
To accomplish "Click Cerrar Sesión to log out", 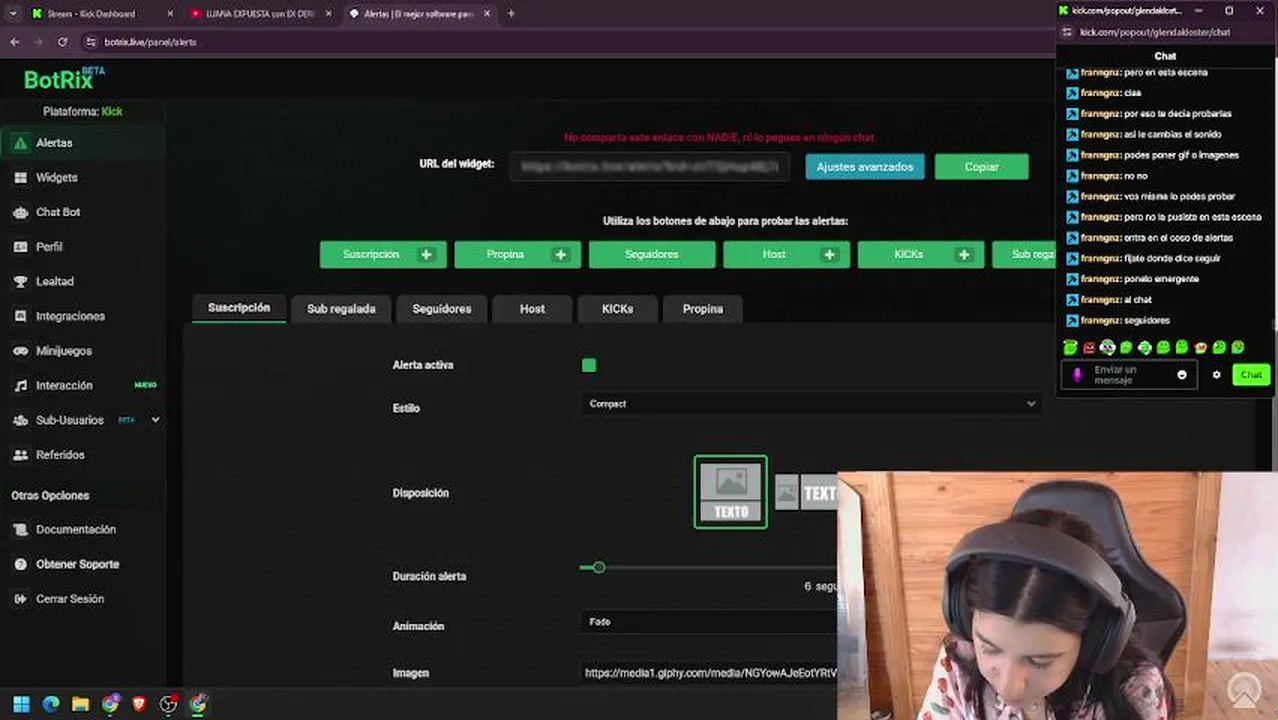I will pos(70,599).
